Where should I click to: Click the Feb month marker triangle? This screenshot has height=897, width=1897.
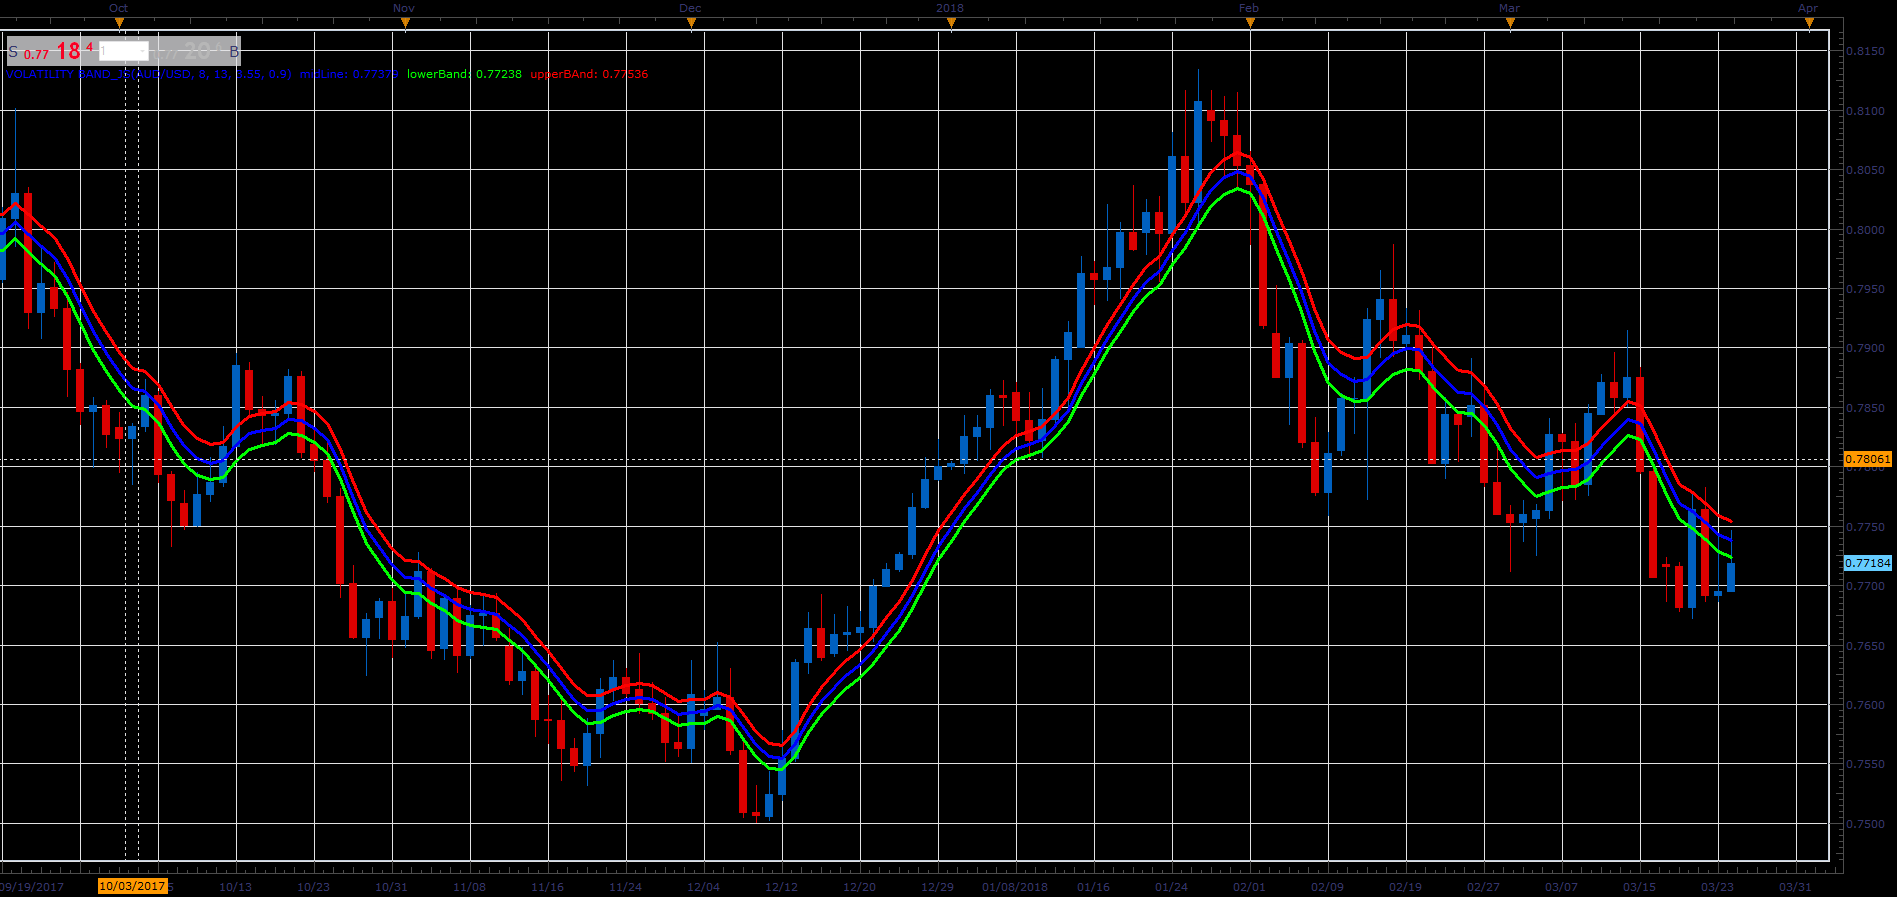tap(1249, 24)
